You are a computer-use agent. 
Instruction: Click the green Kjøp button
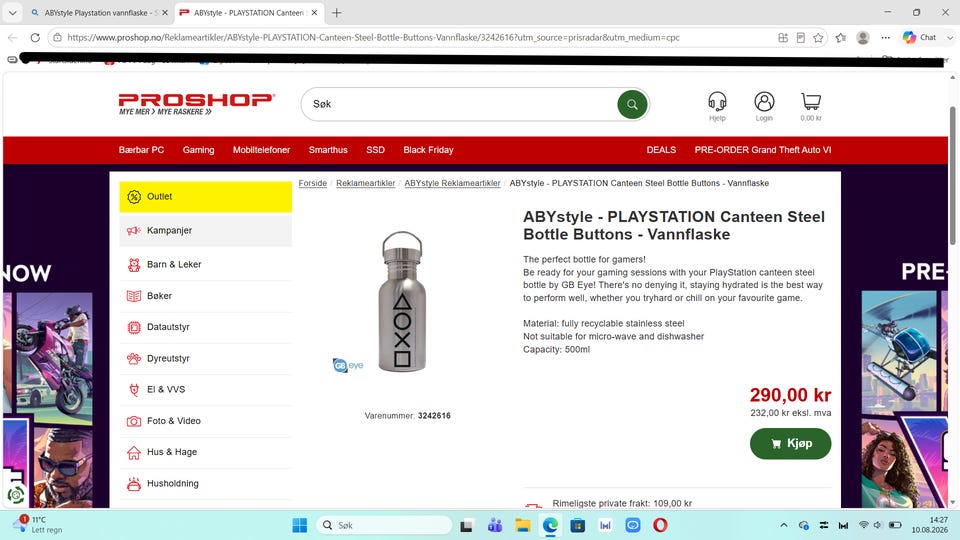790,443
